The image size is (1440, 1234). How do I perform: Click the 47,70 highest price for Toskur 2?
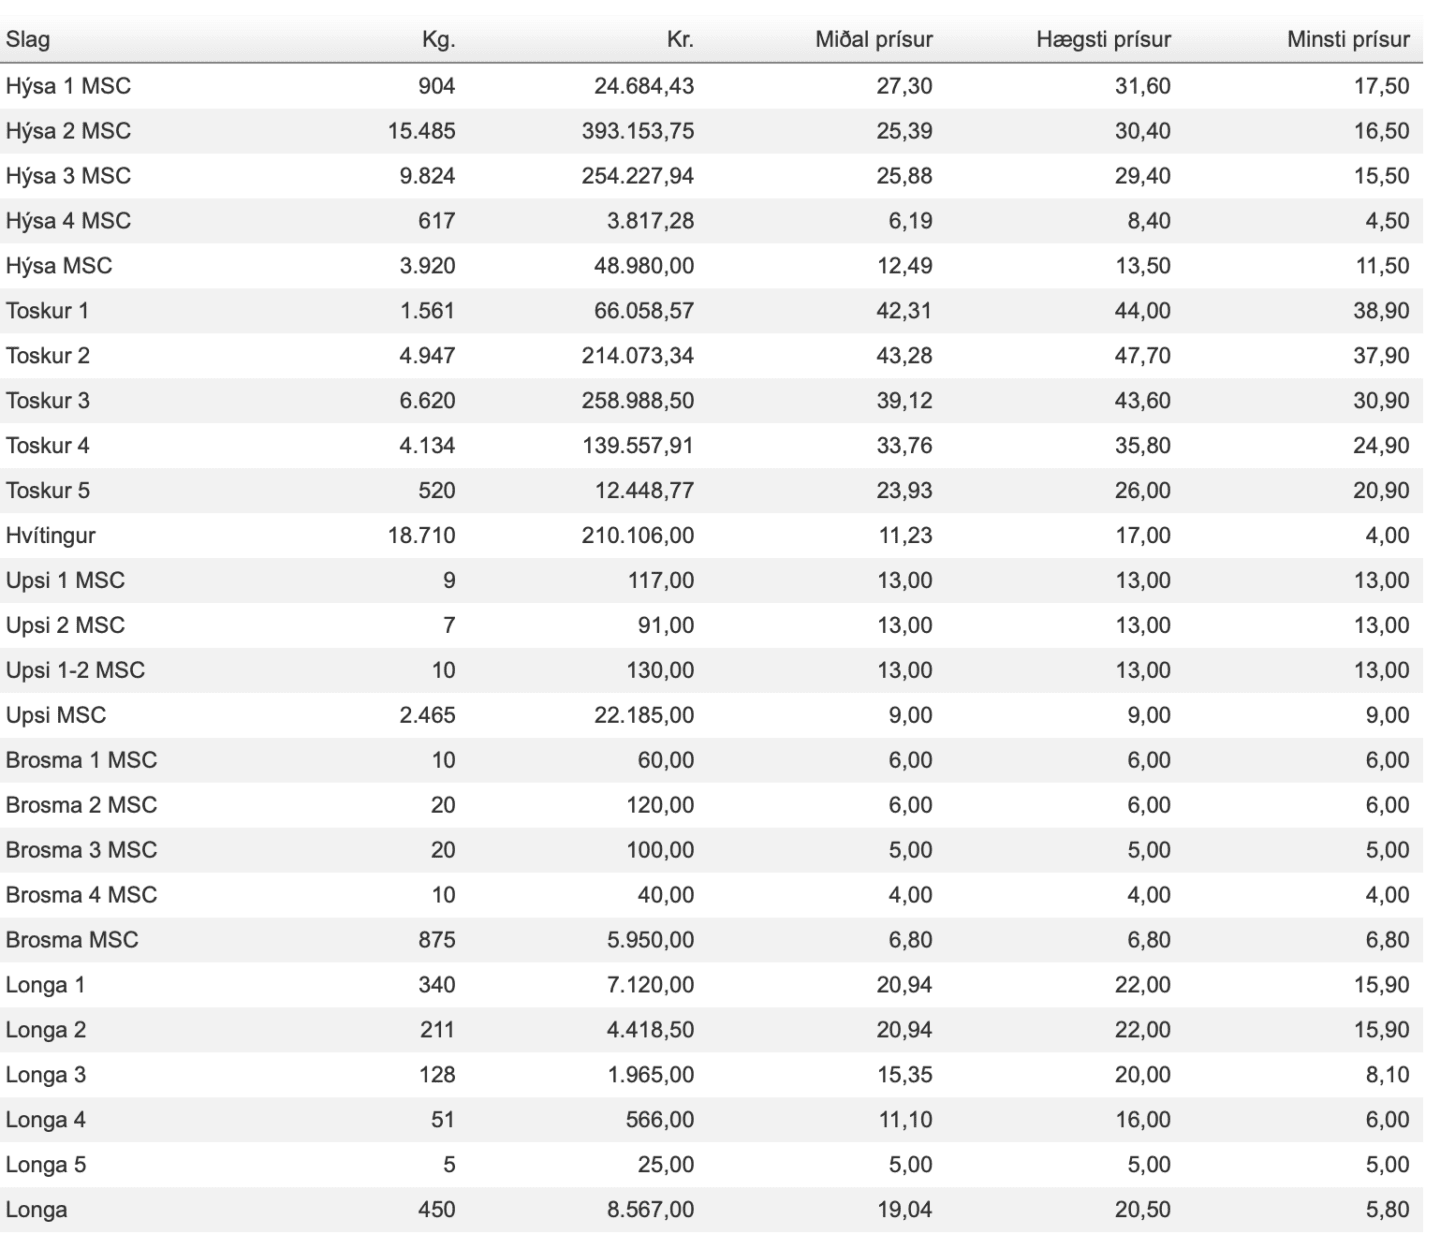pyautogui.click(x=1142, y=356)
